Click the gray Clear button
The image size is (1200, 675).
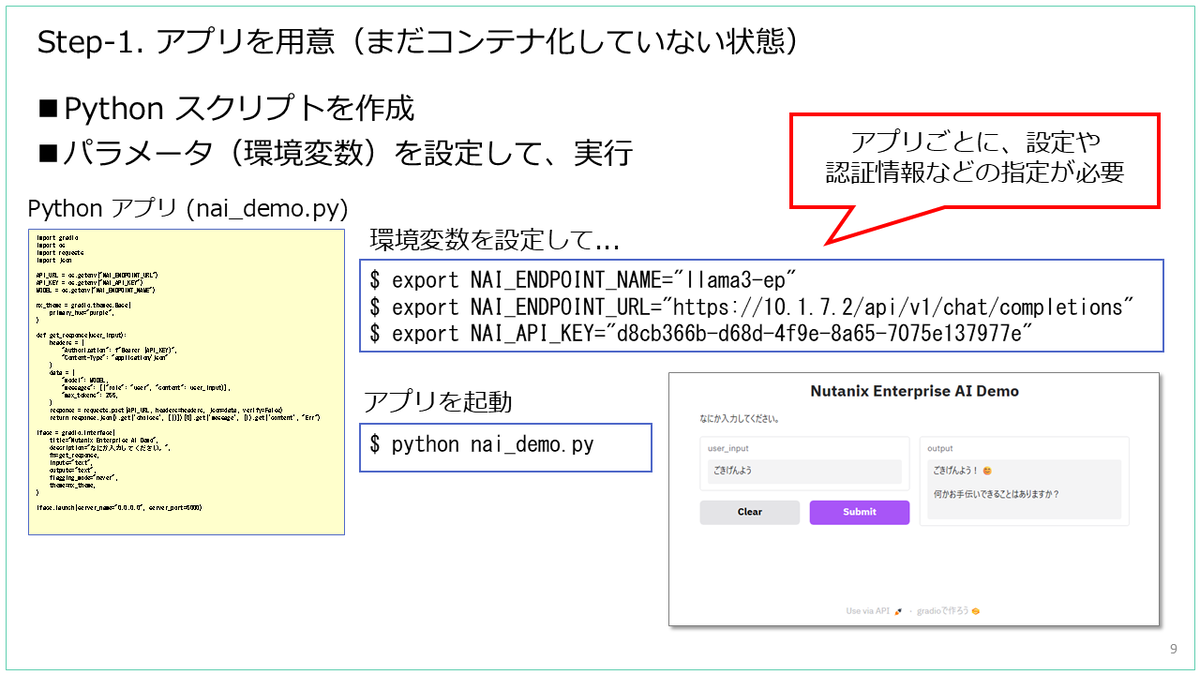750,512
